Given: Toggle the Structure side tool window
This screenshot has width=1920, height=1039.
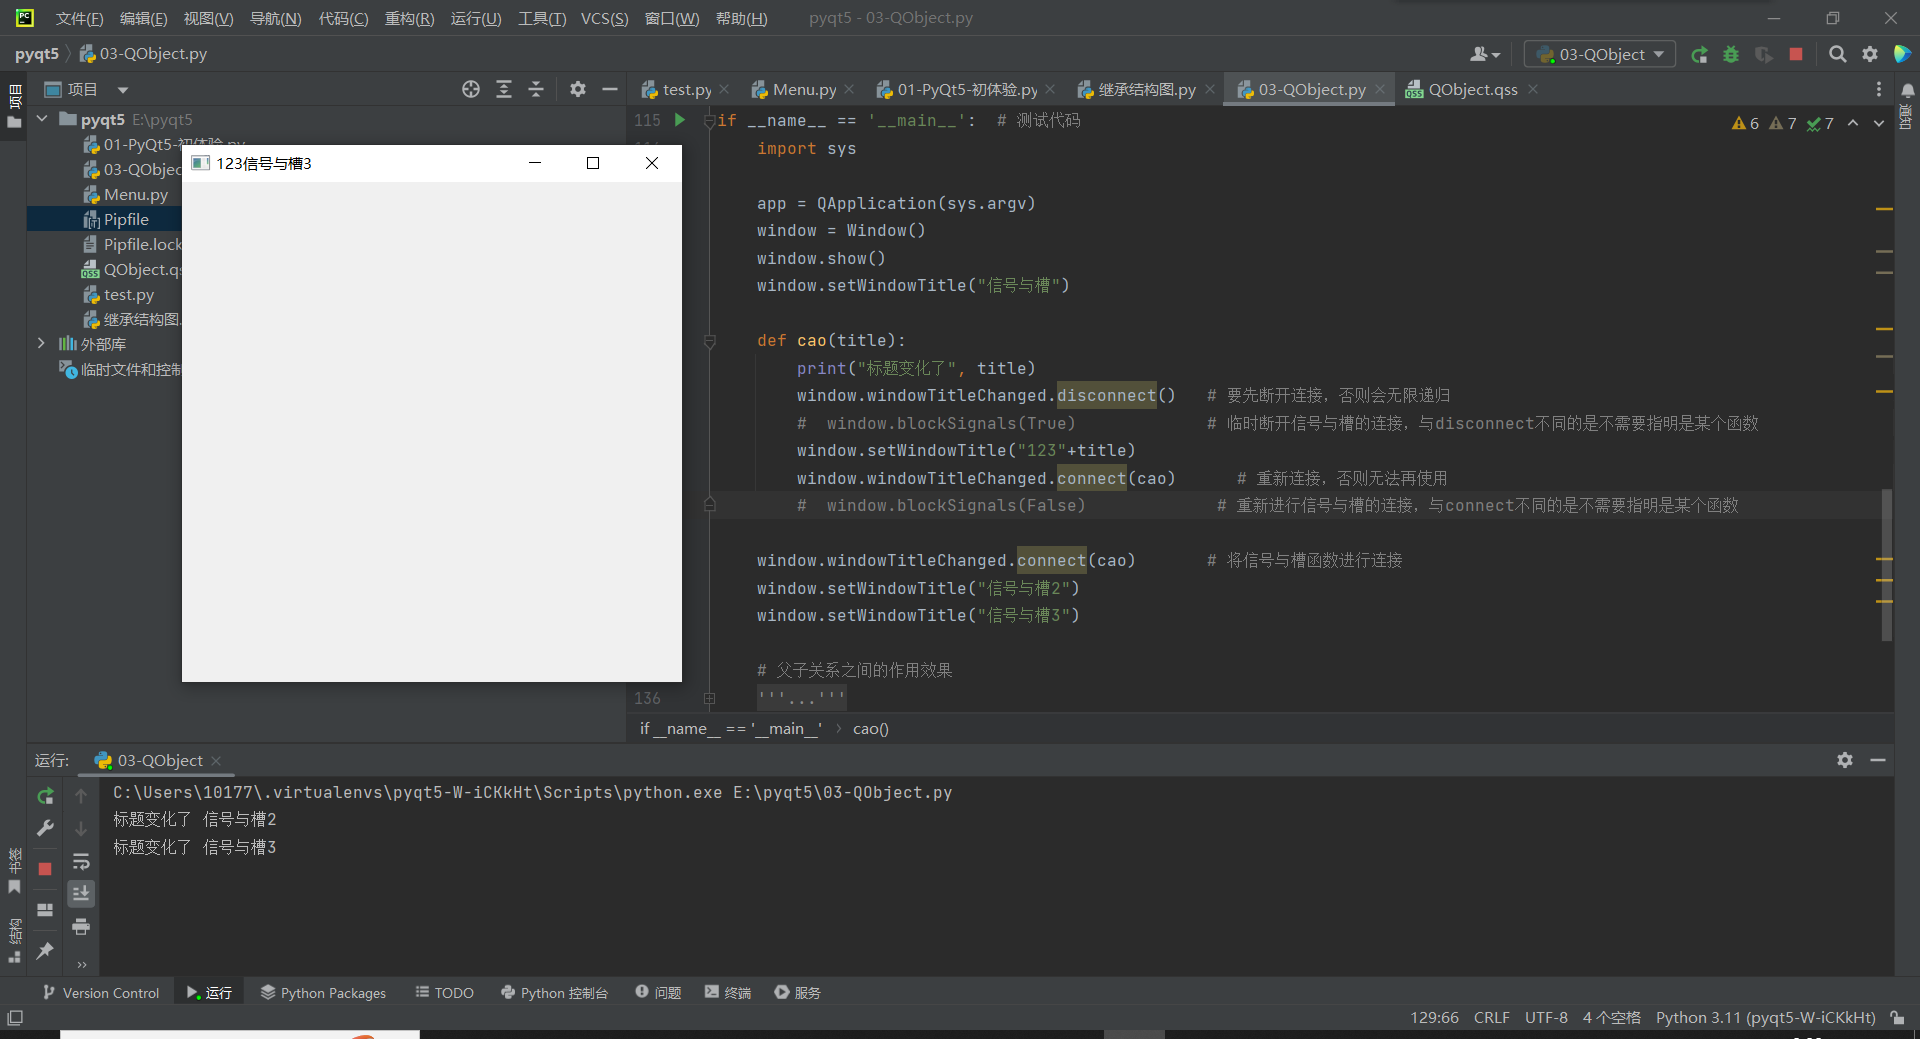Looking at the screenshot, I should click(14, 940).
